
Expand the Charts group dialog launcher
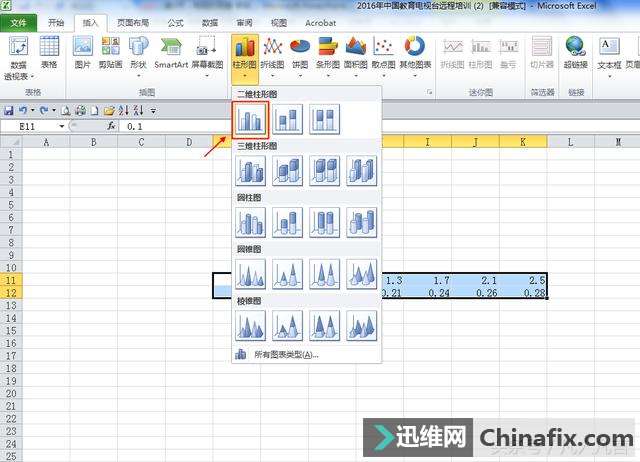coord(429,92)
